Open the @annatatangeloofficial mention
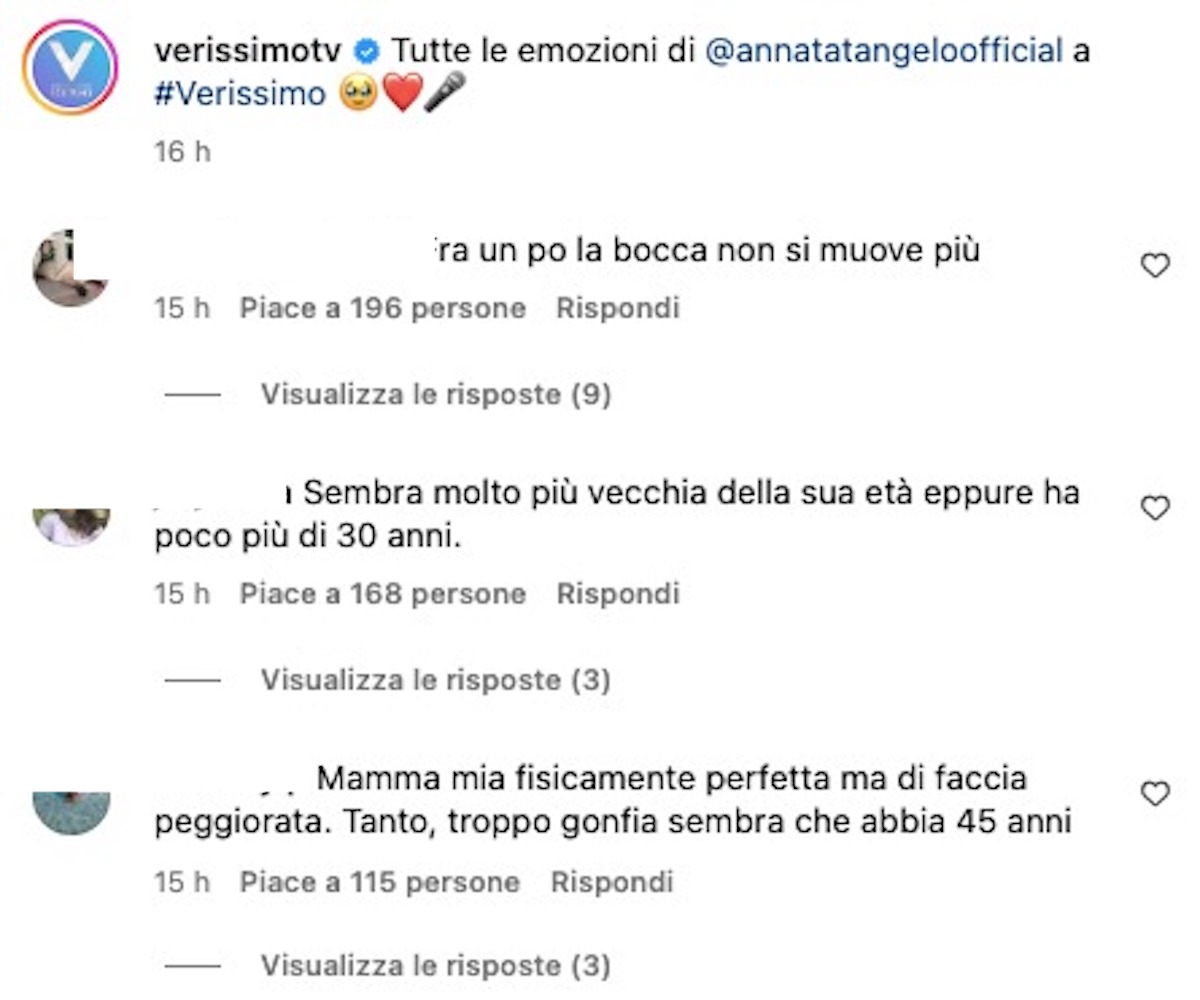The image size is (1200, 1000). pos(884,51)
